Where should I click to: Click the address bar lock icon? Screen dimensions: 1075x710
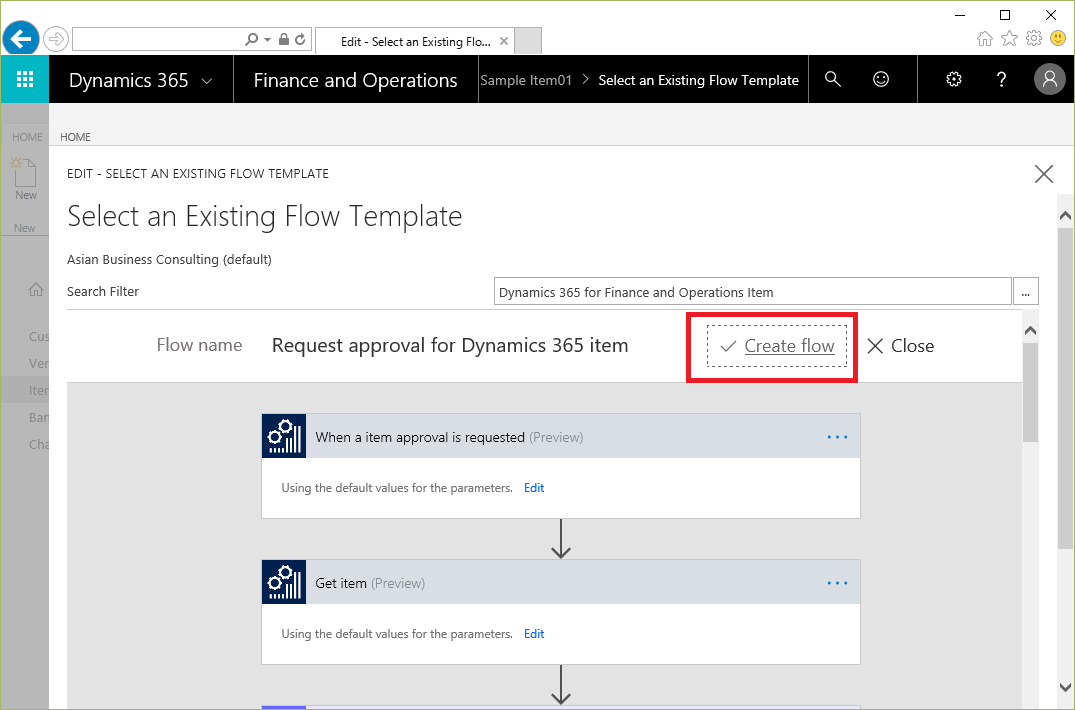[284, 39]
